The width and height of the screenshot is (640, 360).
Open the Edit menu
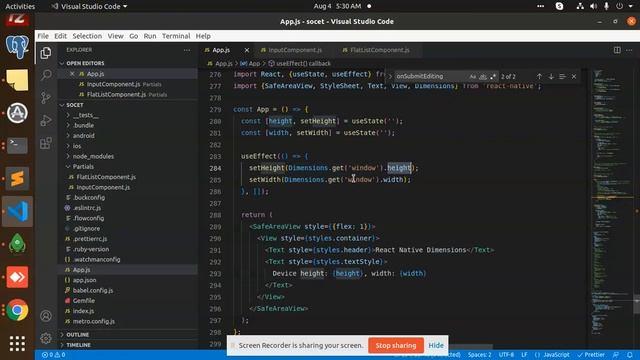point(60,36)
